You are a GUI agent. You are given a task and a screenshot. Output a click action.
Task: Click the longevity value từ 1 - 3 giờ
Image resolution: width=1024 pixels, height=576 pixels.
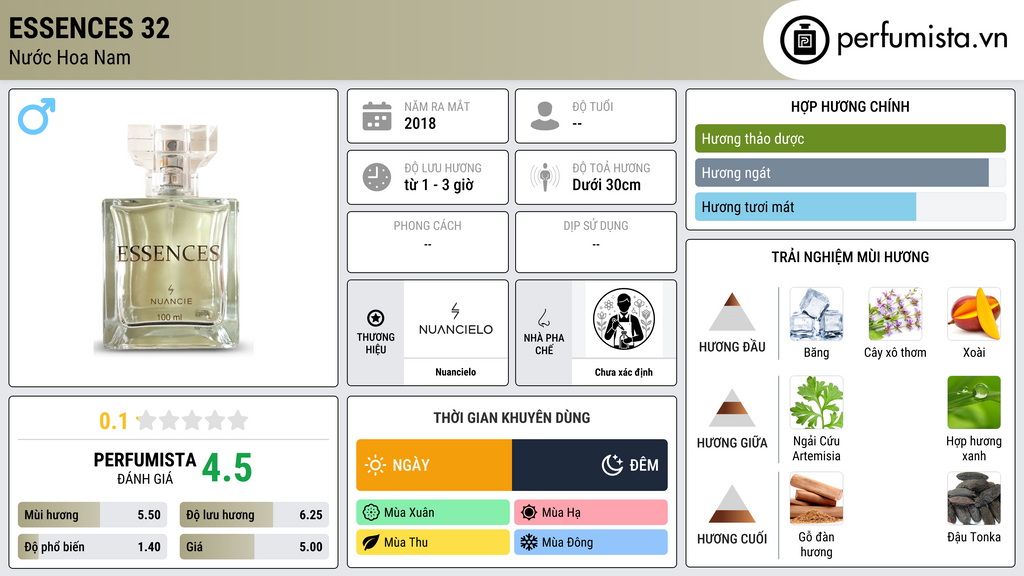tap(439, 185)
